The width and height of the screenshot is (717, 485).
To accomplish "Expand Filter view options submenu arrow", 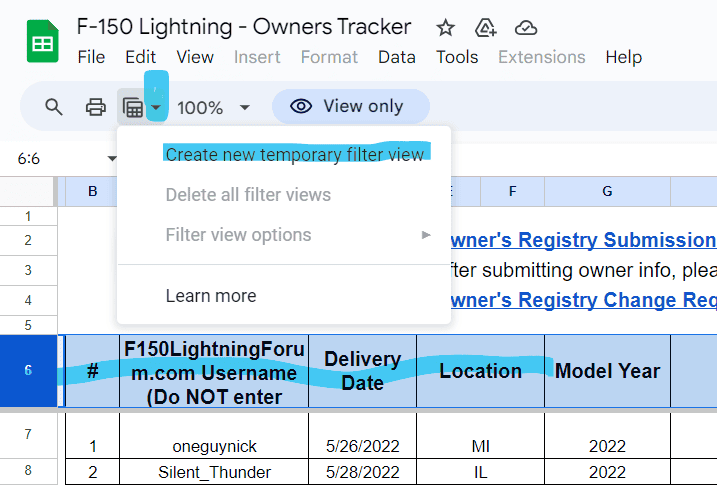I will 426,235.
